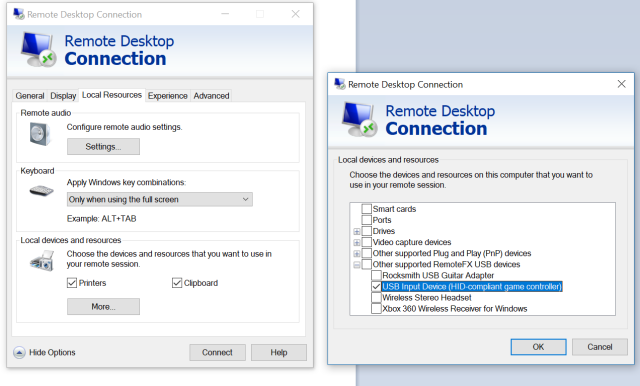Select Xbox 360 Wireless Receiver for Windows text
The height and width of the screenshot is (386, 640).
pyautogui.click(x=455, y=308)
